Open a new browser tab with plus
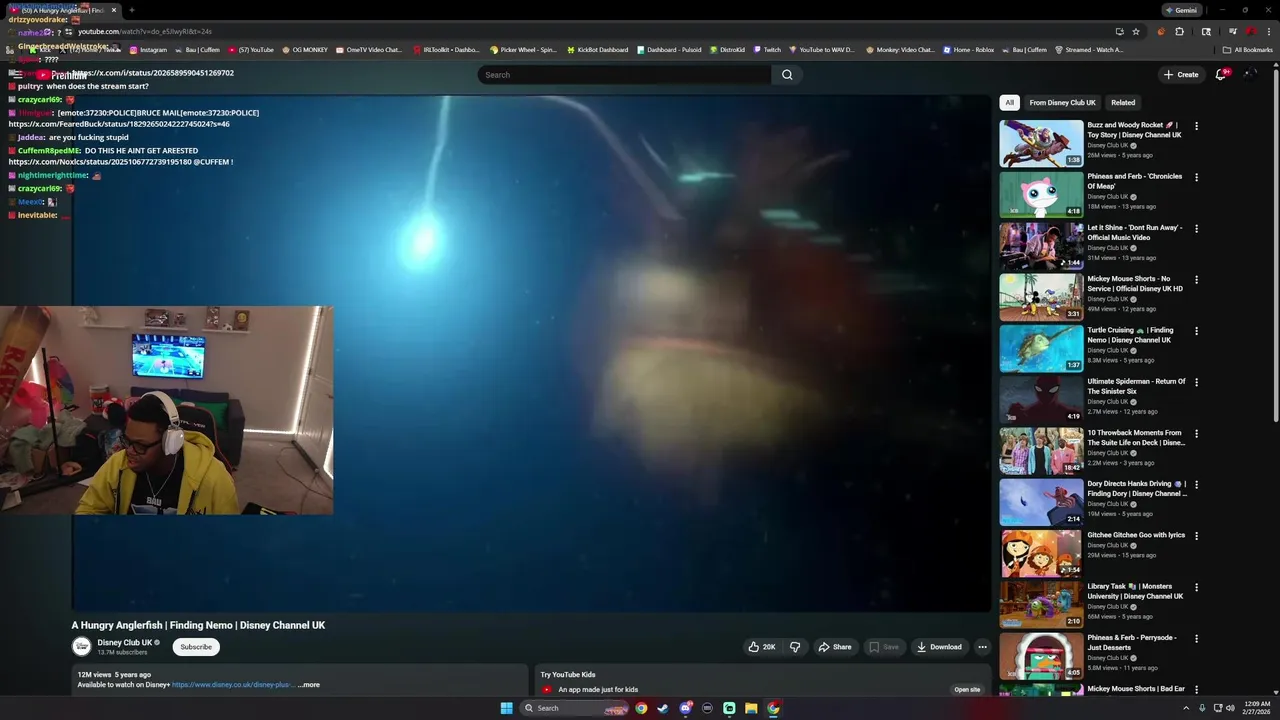The image size is (1280, 720). pyautogui.click(x=131, y=10)
